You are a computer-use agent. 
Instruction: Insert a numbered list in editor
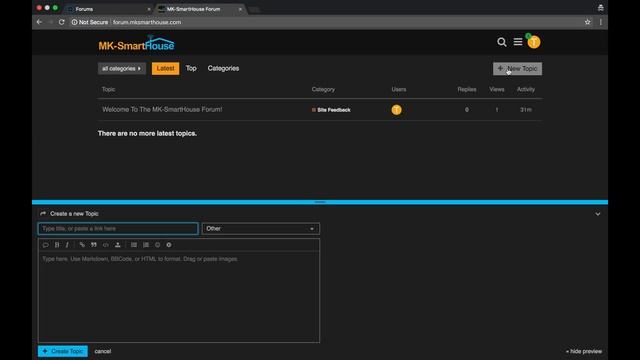click(146, 245)
